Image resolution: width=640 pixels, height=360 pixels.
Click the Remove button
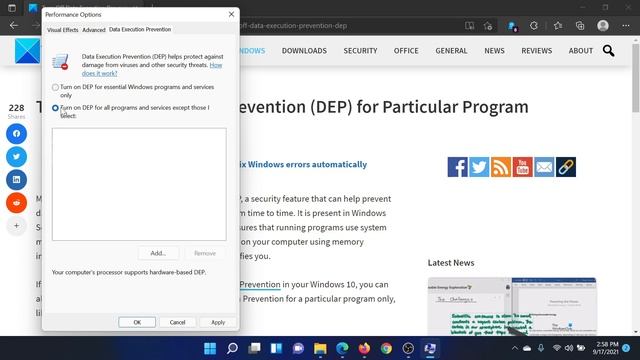205,253
